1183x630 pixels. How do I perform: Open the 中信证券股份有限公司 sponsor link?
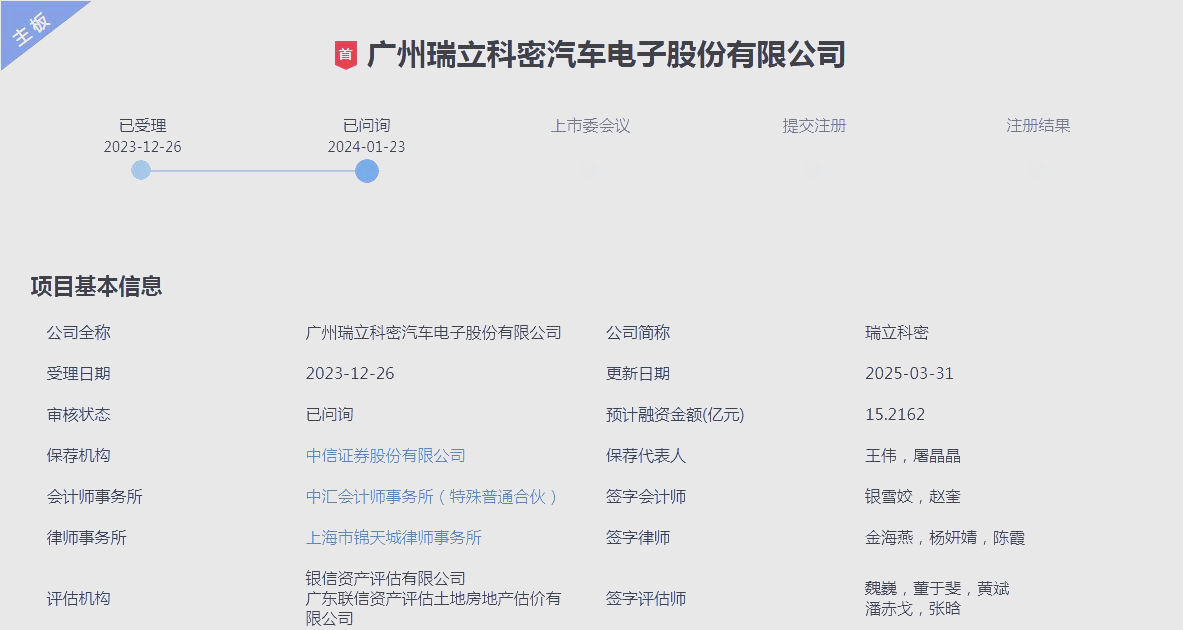tap(384, 455)
